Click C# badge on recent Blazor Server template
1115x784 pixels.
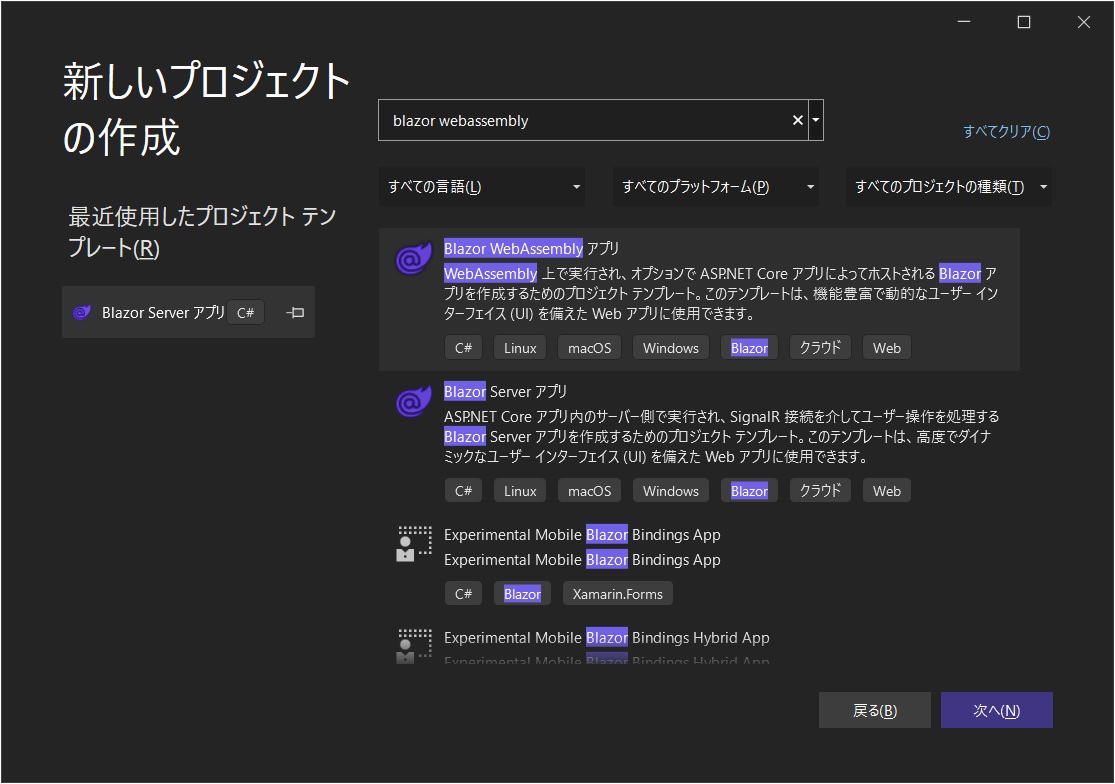245,313
